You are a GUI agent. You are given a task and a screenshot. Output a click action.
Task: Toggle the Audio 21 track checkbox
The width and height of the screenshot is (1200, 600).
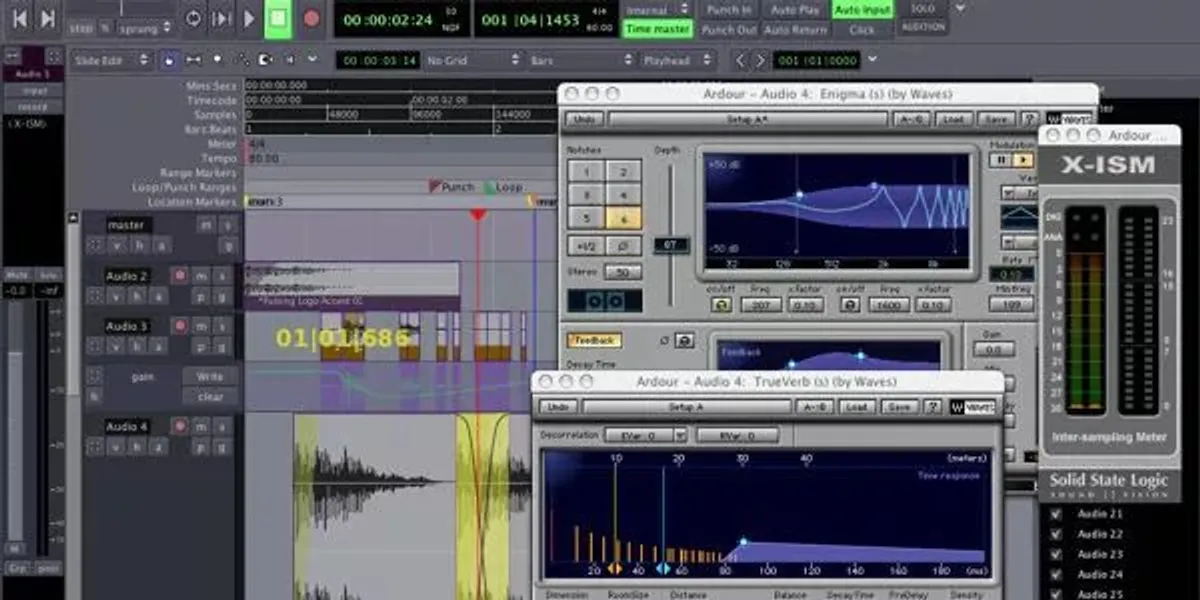pos(1055,514)
